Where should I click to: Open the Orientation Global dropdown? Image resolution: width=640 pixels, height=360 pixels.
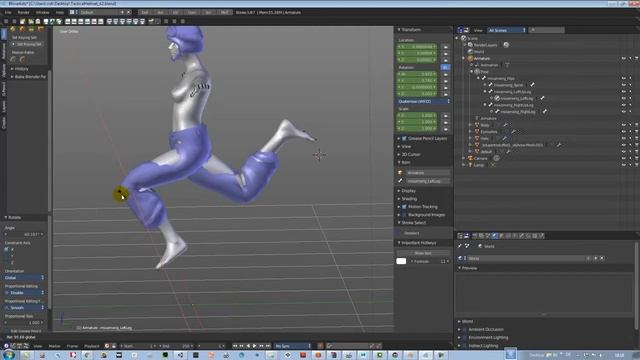pyautogui.click(x=24, y=278)
